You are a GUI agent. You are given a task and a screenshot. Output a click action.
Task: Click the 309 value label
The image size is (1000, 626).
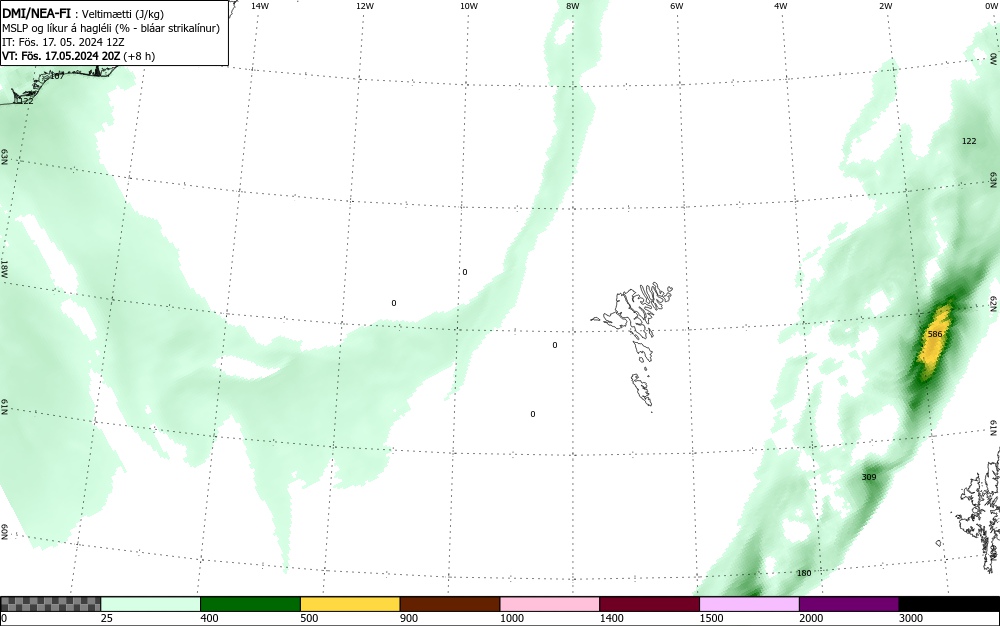[869, 477]
